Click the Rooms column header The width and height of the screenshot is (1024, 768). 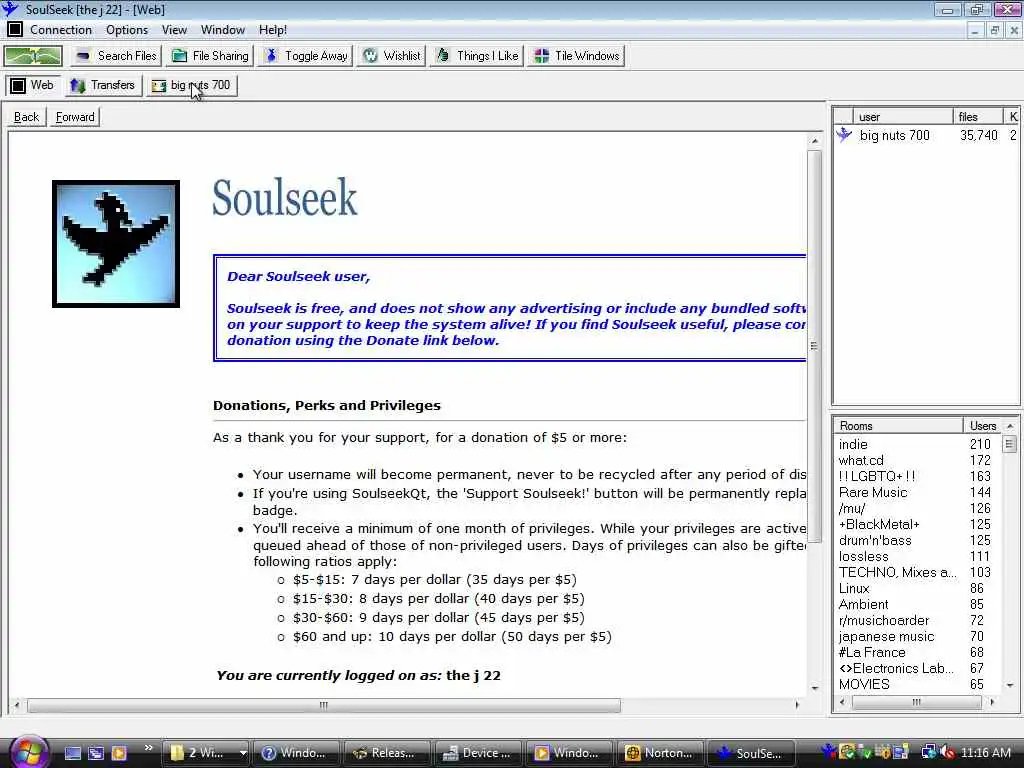(x=898, y=426)
